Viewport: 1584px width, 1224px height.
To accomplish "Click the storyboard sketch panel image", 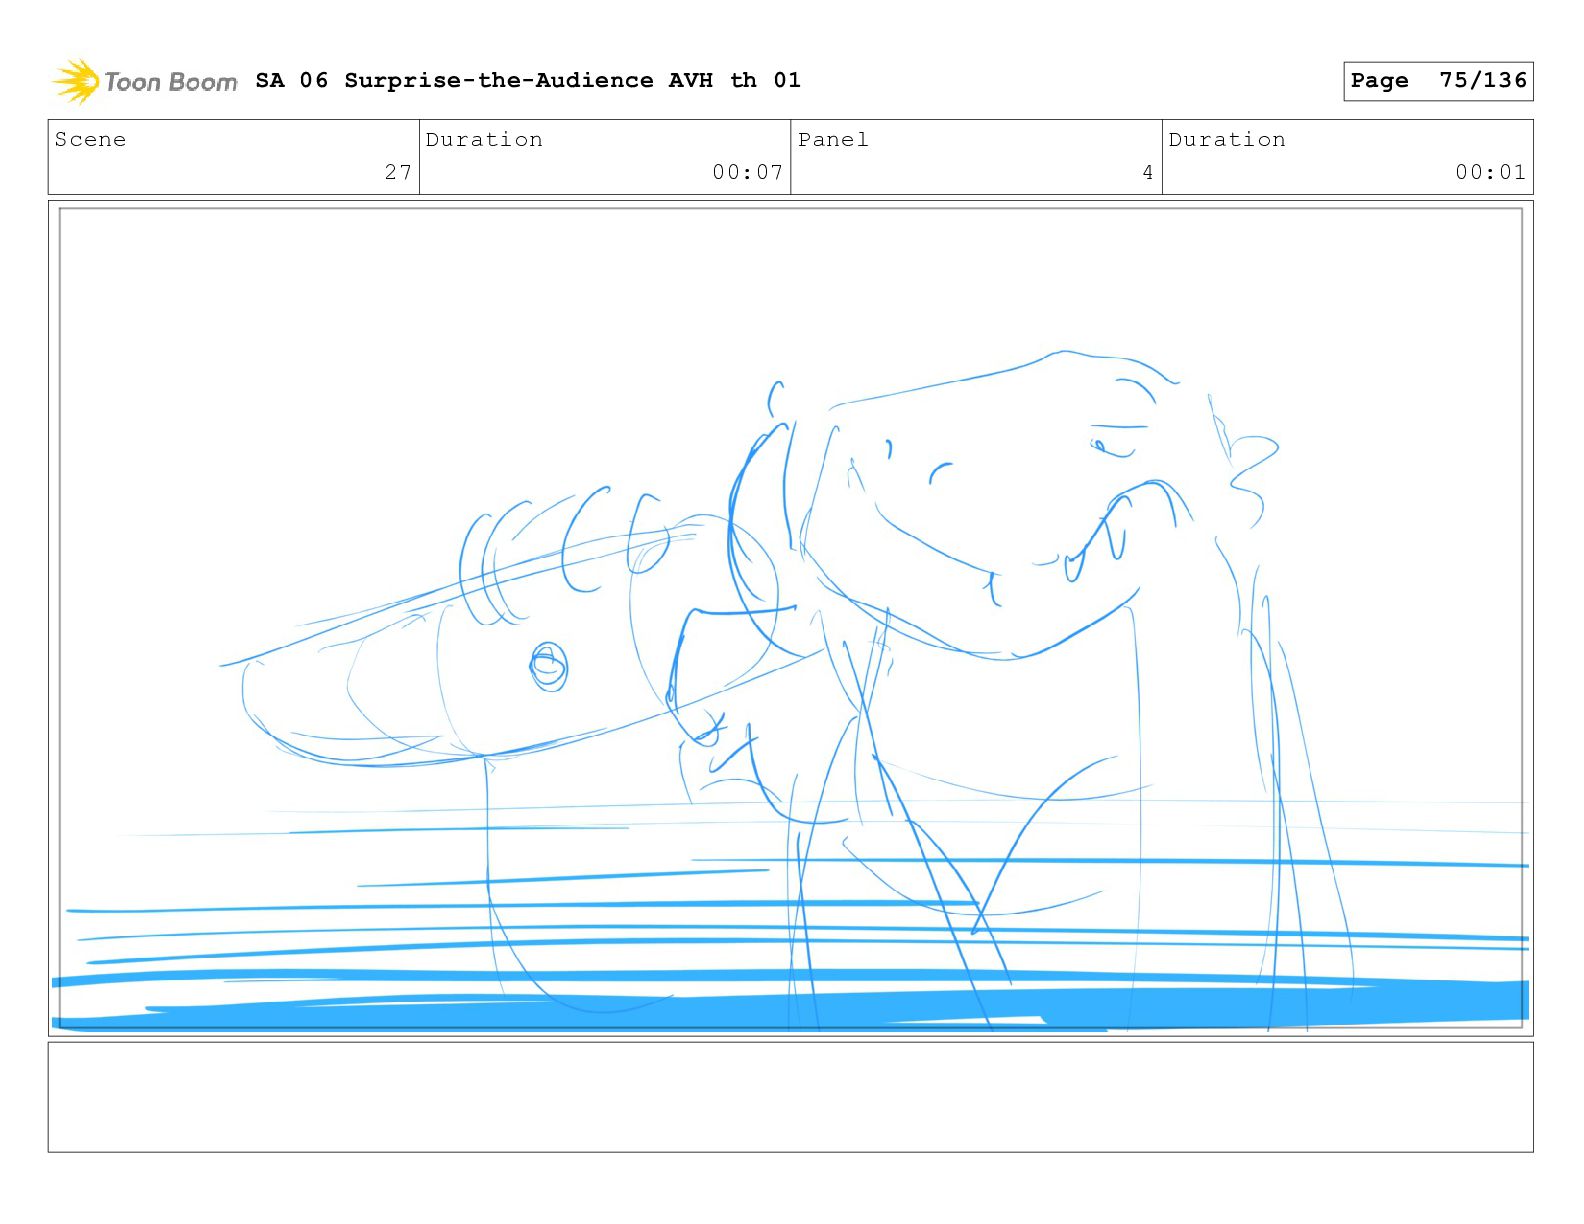I will pos(791,618).
